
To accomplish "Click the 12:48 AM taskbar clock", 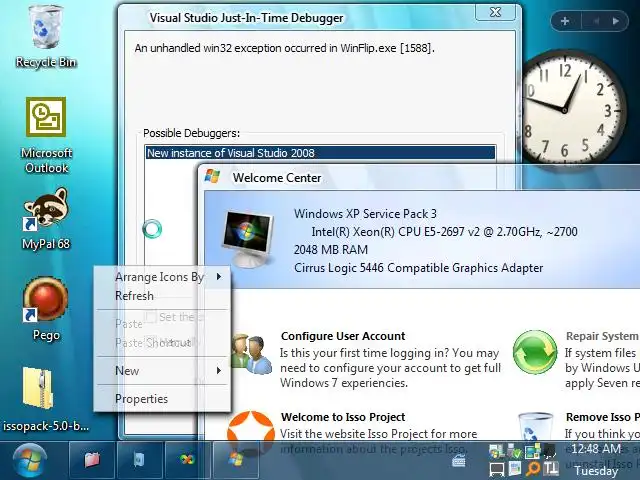I will tap(596, 449).
